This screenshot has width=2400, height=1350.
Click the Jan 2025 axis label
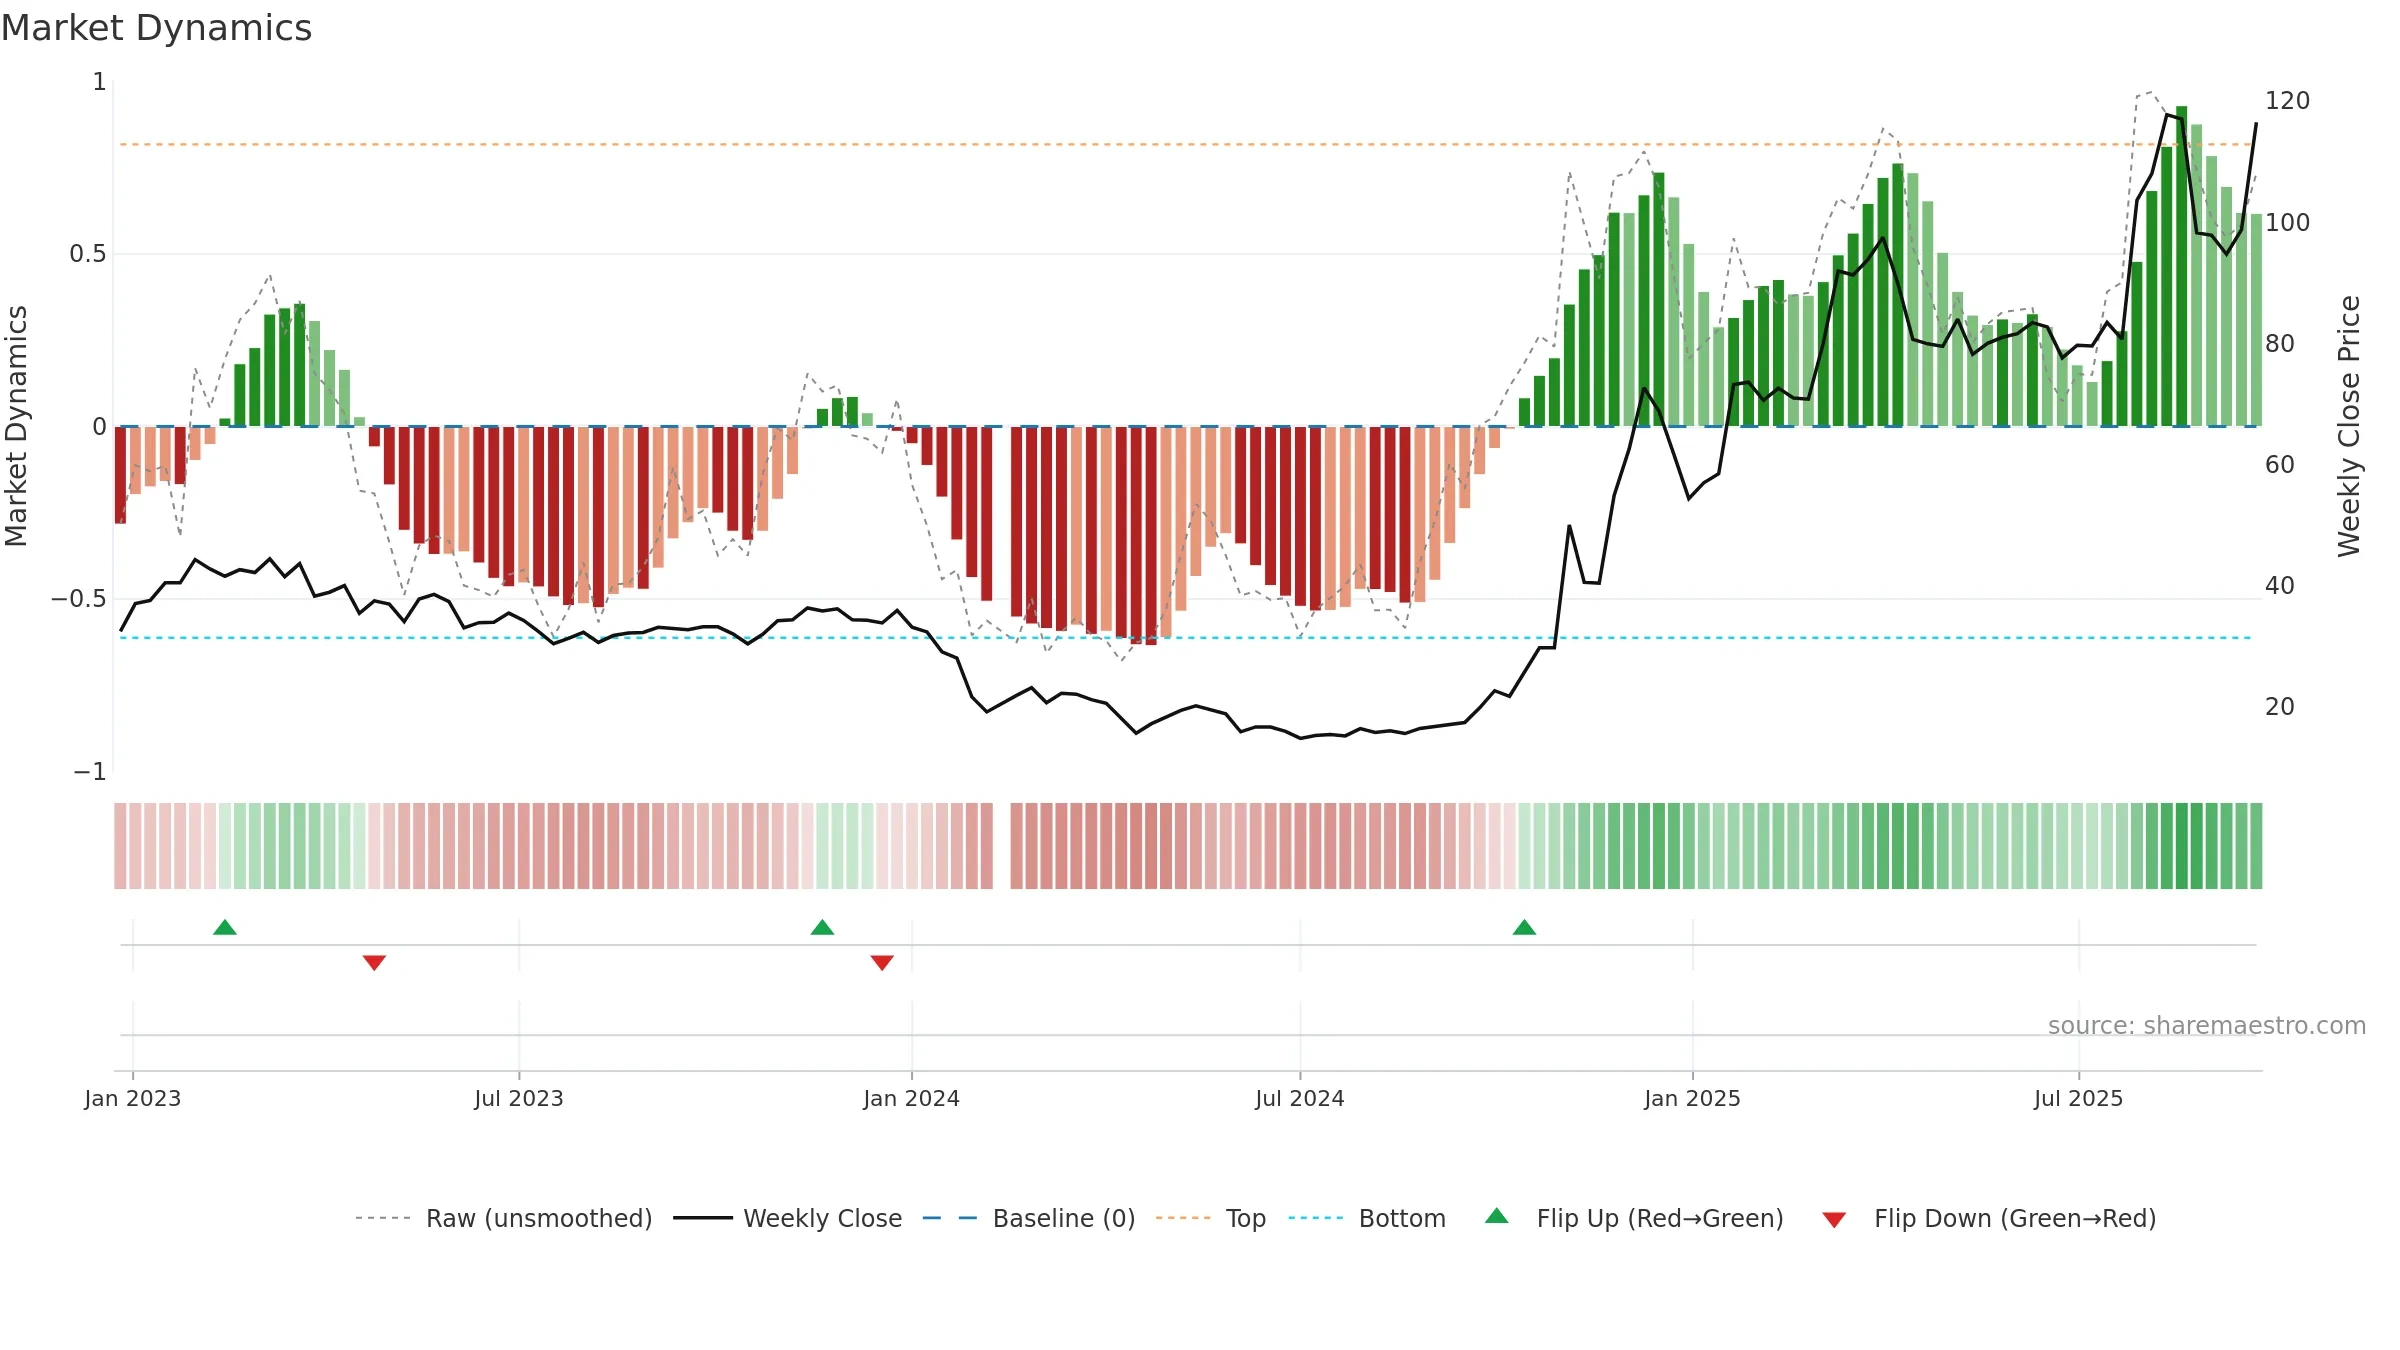(x=1693, y=1098)
